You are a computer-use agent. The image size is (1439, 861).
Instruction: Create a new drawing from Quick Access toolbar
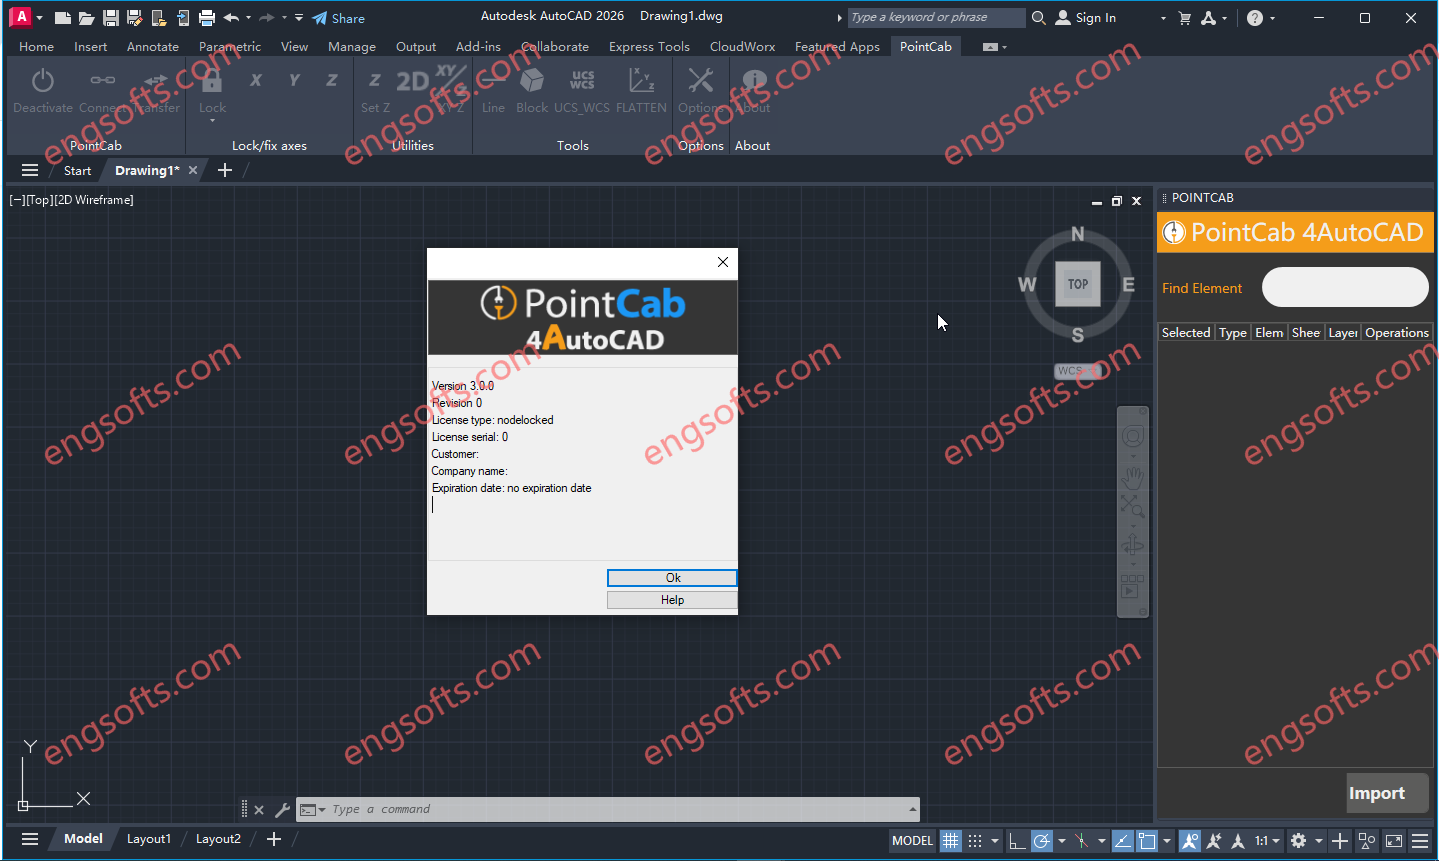(63, 18)
